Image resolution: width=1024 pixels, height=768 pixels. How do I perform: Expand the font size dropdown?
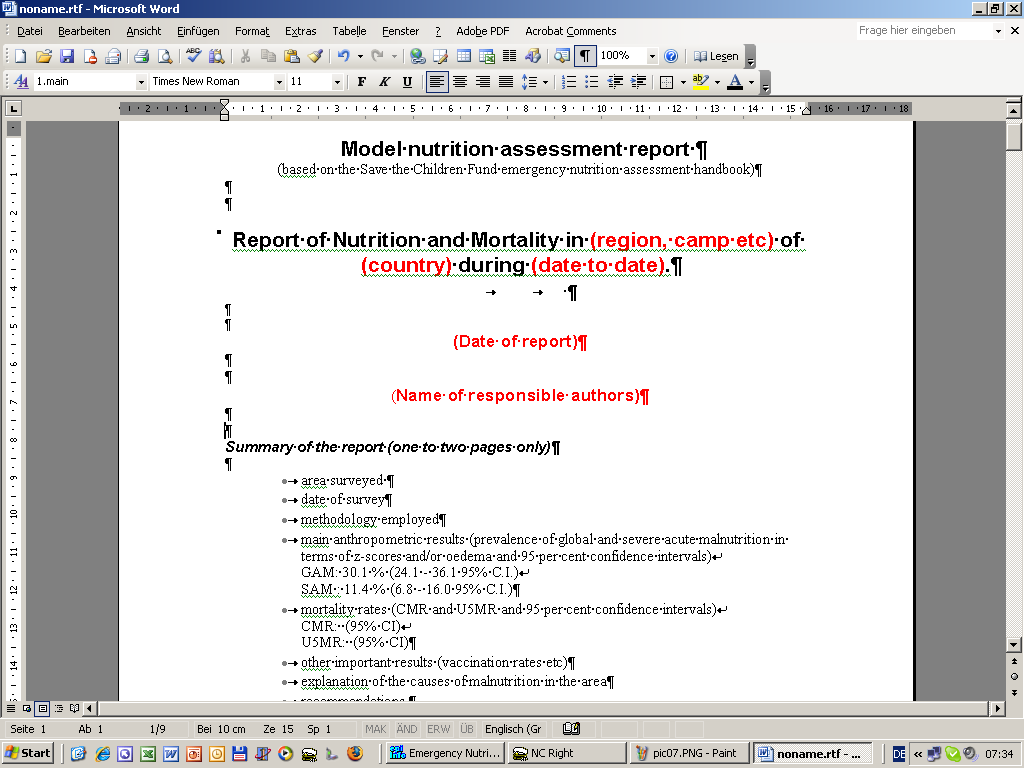coord(337,82)
